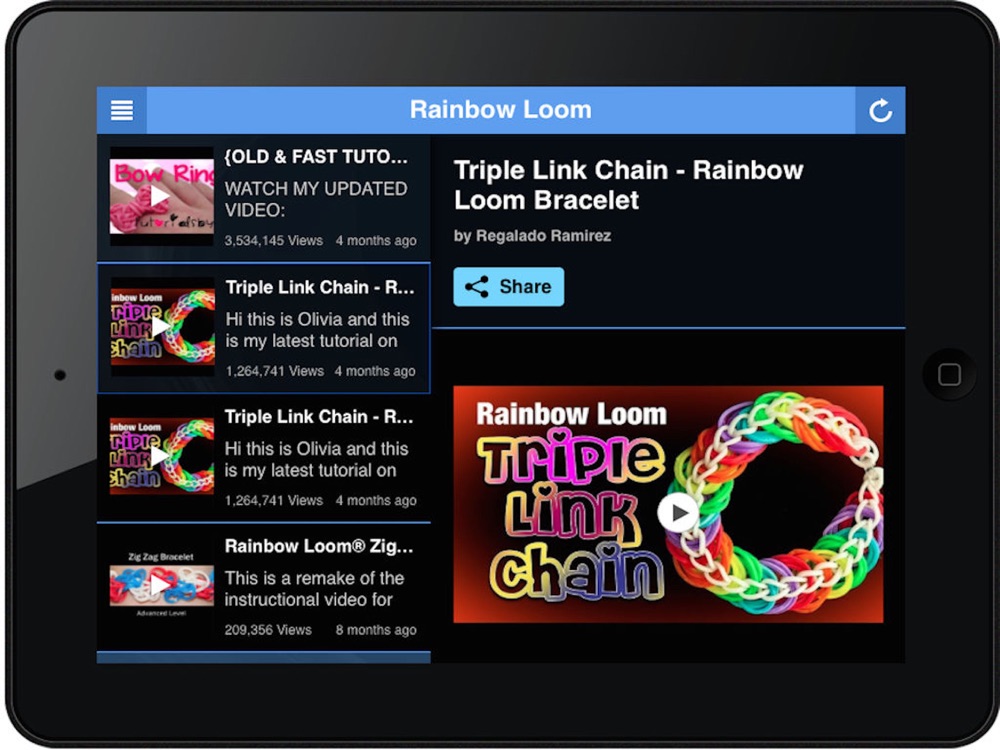This screenshot has width=1000, height=750.
Task: Click the 3,534,145 Views count
Action: (x=274, y=241)
